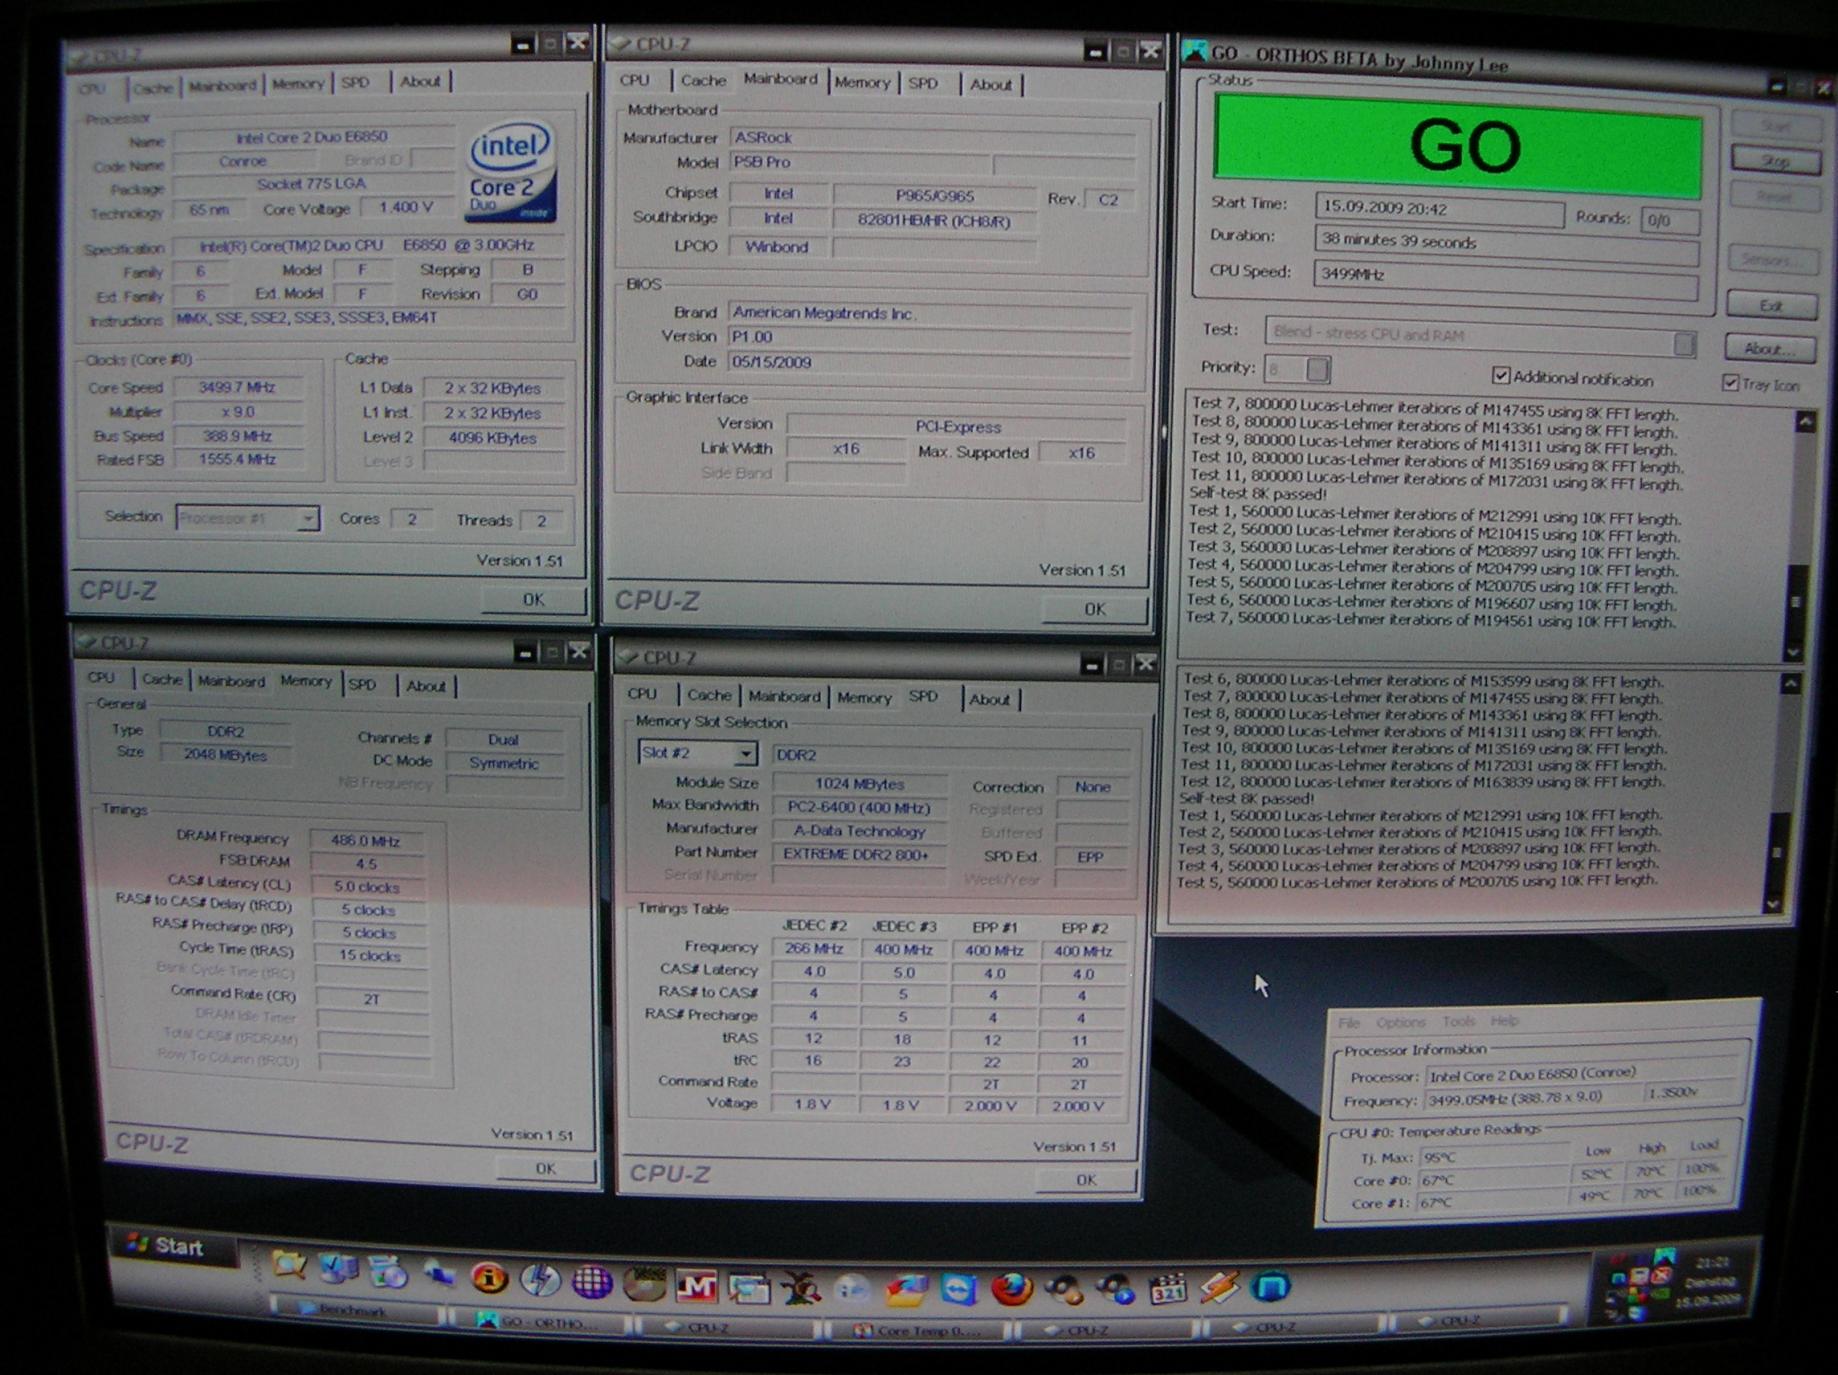
Task: Open the Cache tab in the top-left CPU-Z
Action: pos(153,88)
